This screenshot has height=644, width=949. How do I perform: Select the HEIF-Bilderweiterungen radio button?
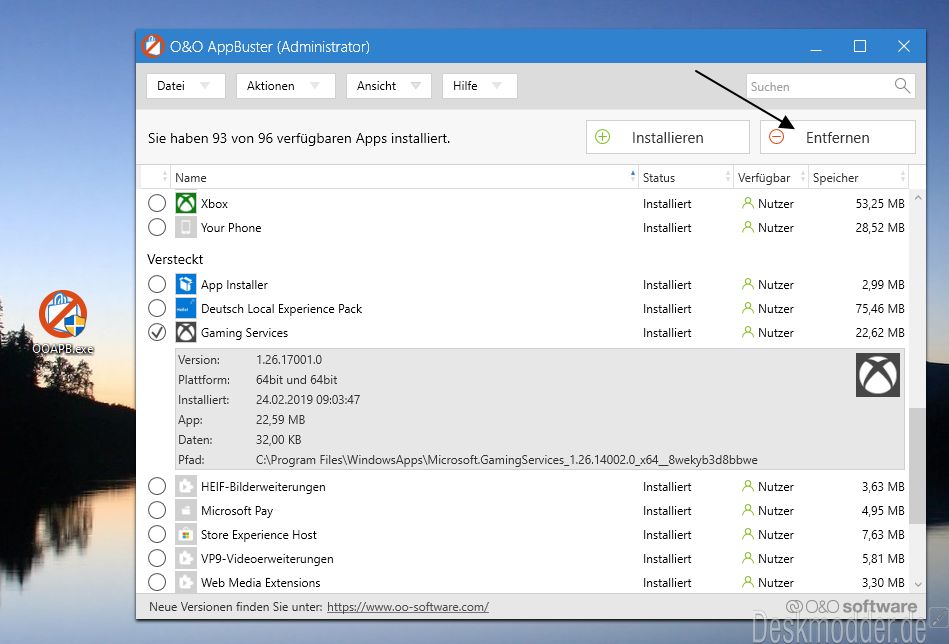[x=157, y=486]
